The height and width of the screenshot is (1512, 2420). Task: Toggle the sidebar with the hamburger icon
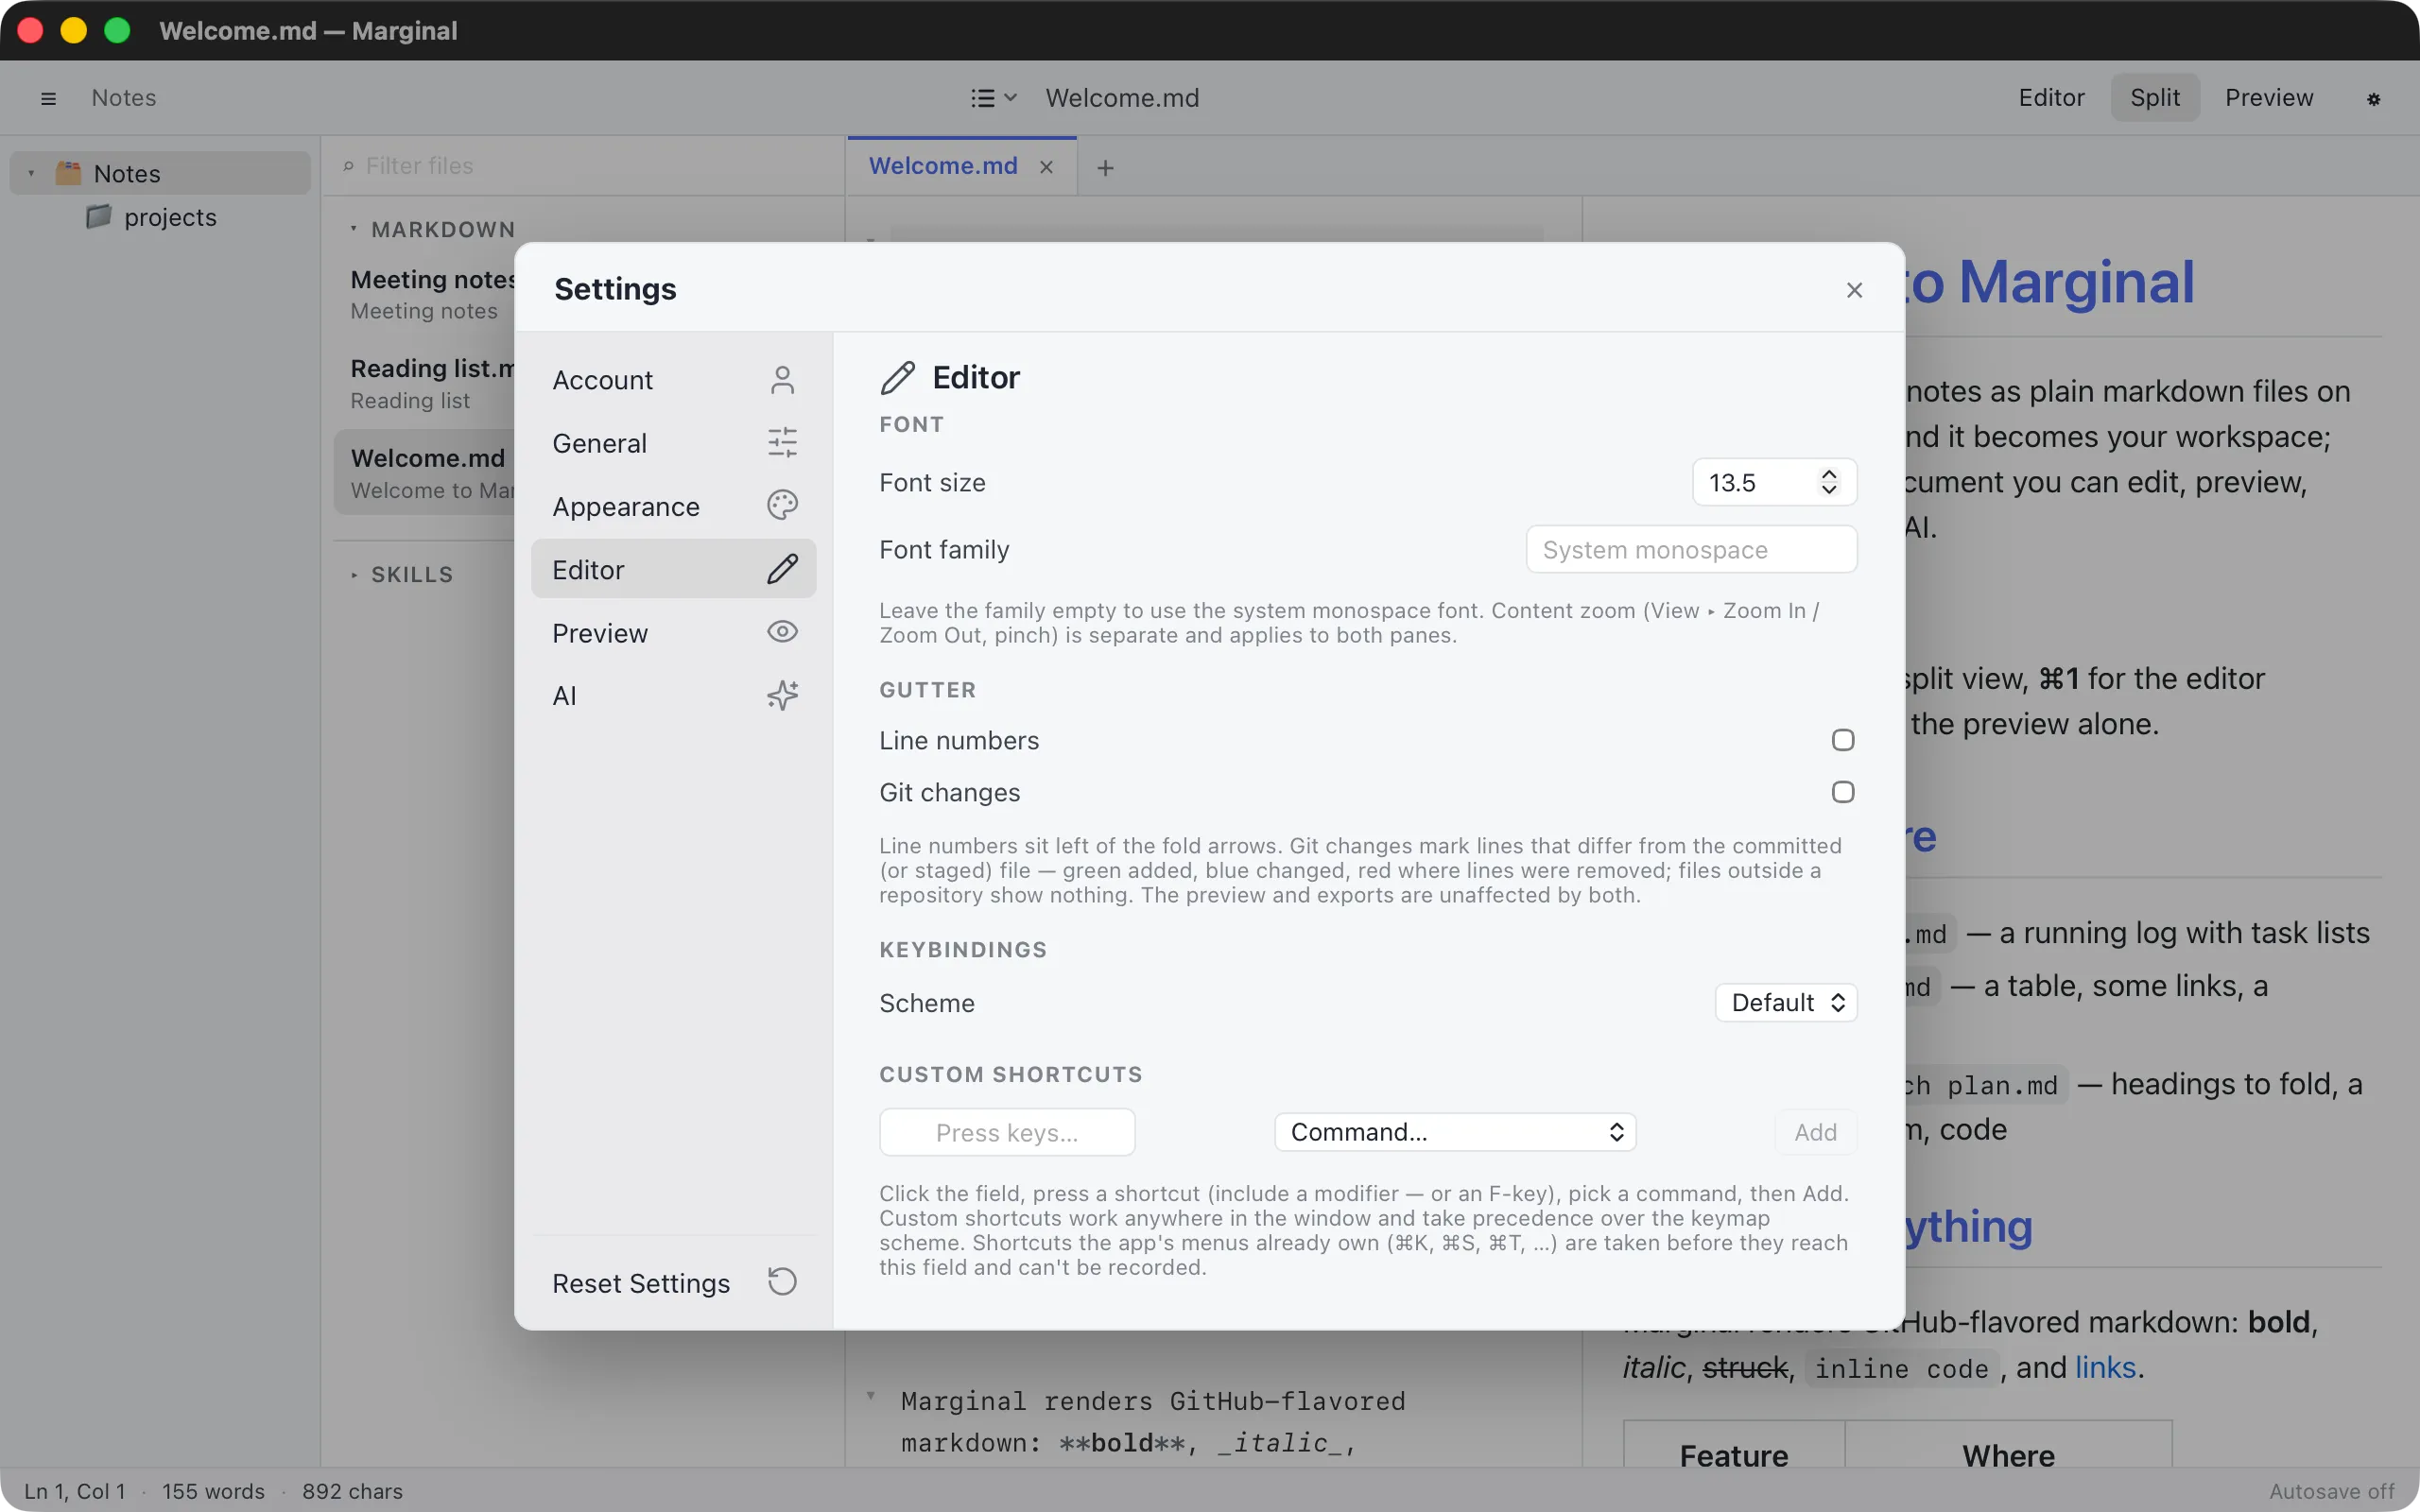pyautogui.click(x=48, y=98)
